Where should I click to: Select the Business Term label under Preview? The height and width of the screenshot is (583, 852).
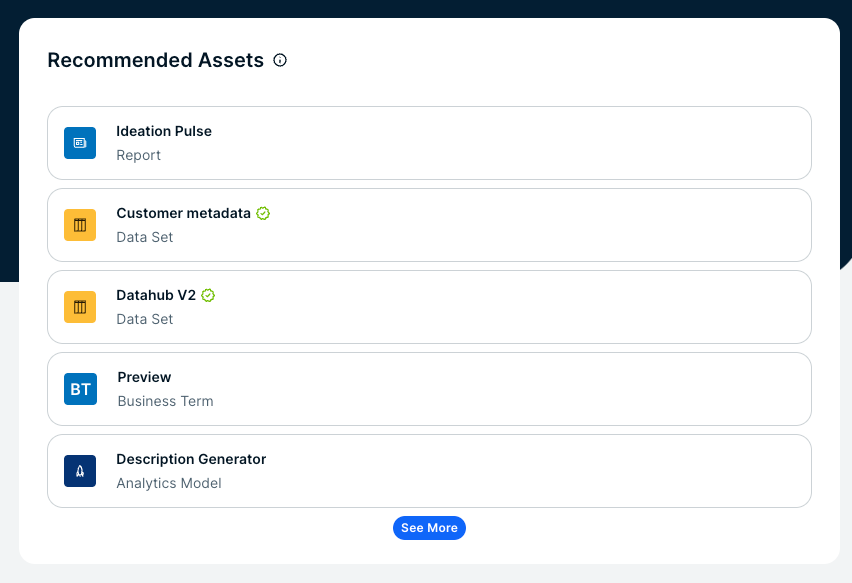(165, 401)
